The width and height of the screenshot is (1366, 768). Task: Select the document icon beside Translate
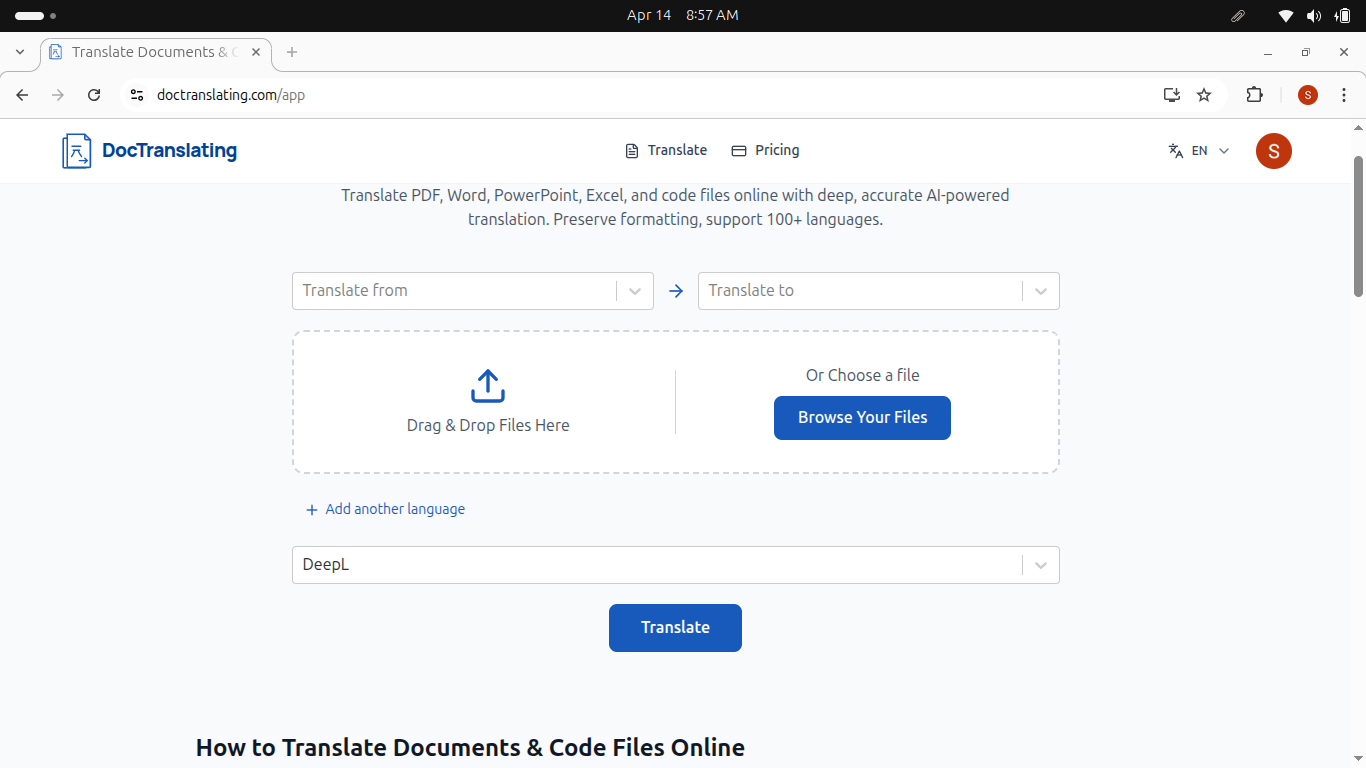630,150
